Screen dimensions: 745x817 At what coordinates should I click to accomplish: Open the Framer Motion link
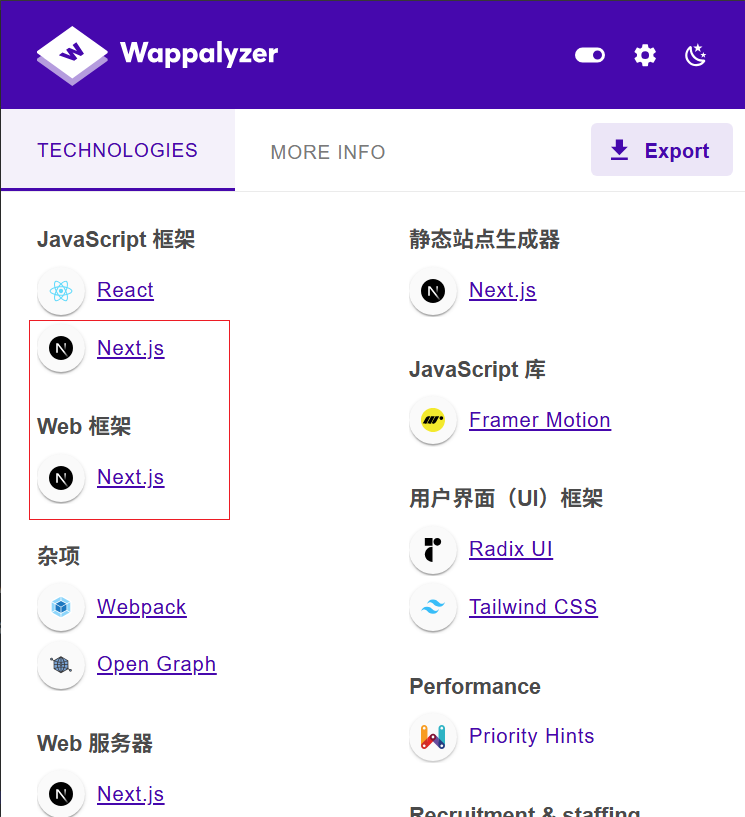pos(540,420)
